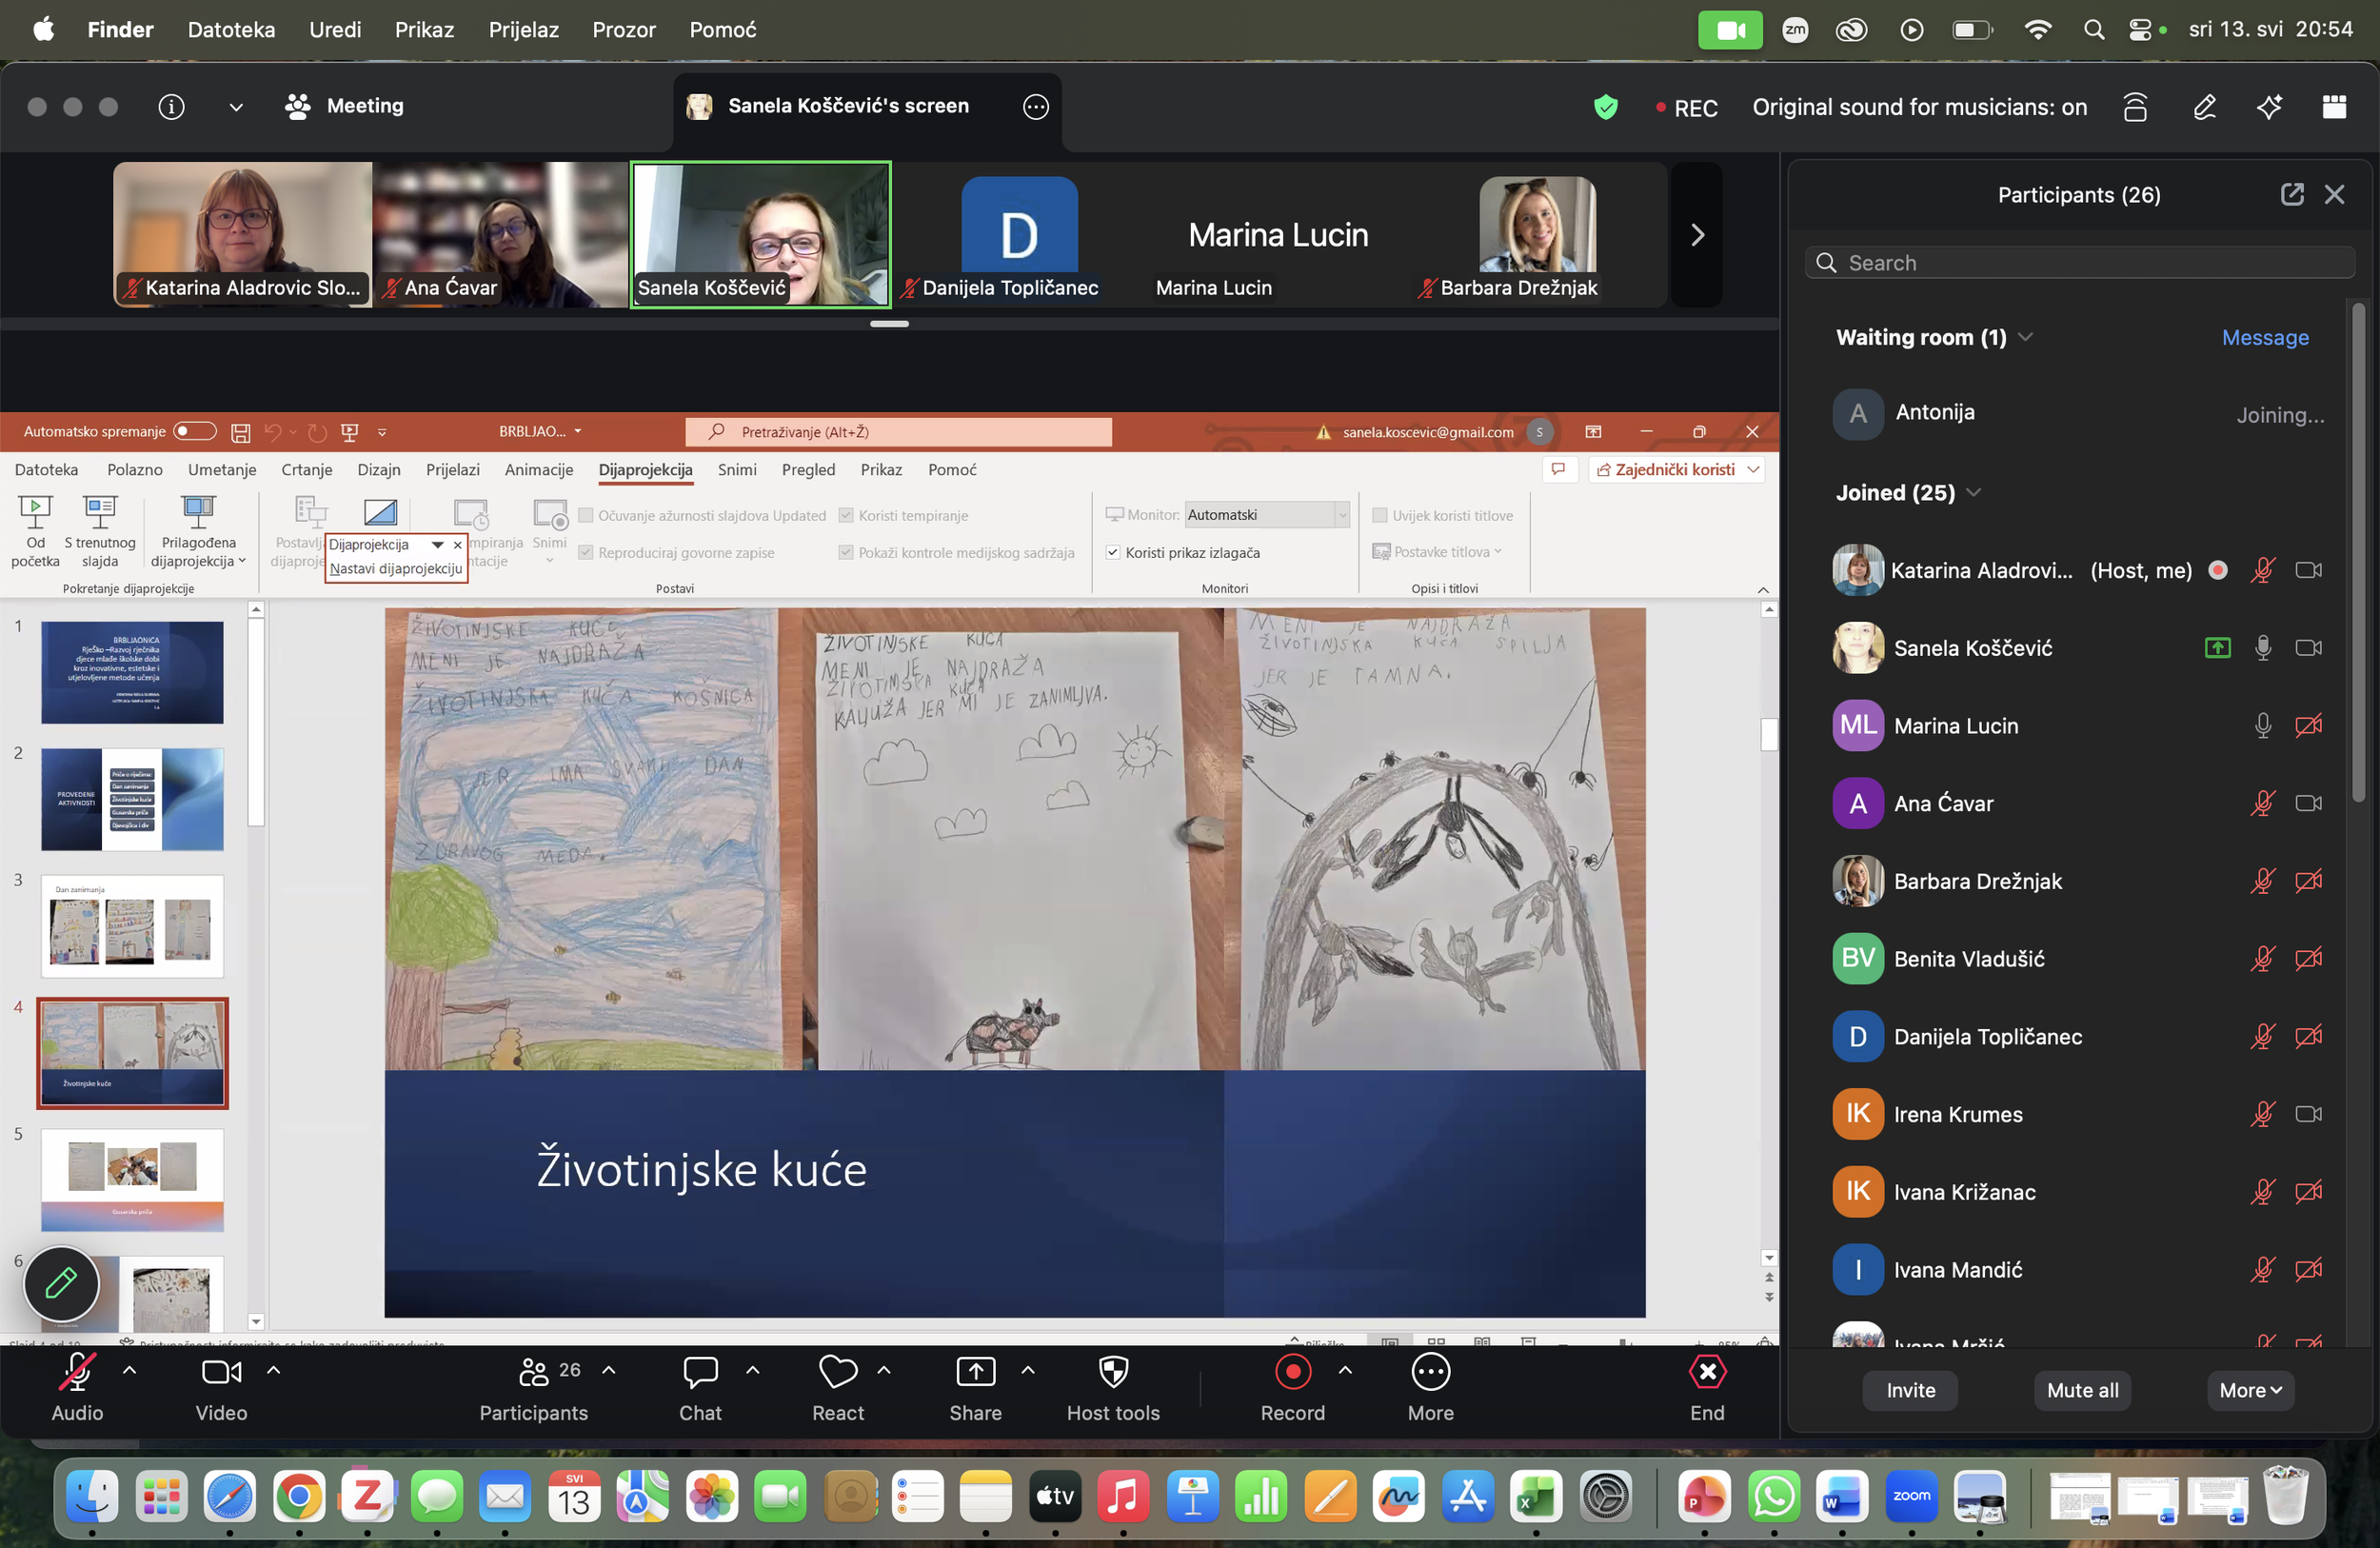Image resolution: width=2380 pixels, height=1548 pixels.
Task: Open video options arrow next to Video
Action: click(x=273, y=1370)
